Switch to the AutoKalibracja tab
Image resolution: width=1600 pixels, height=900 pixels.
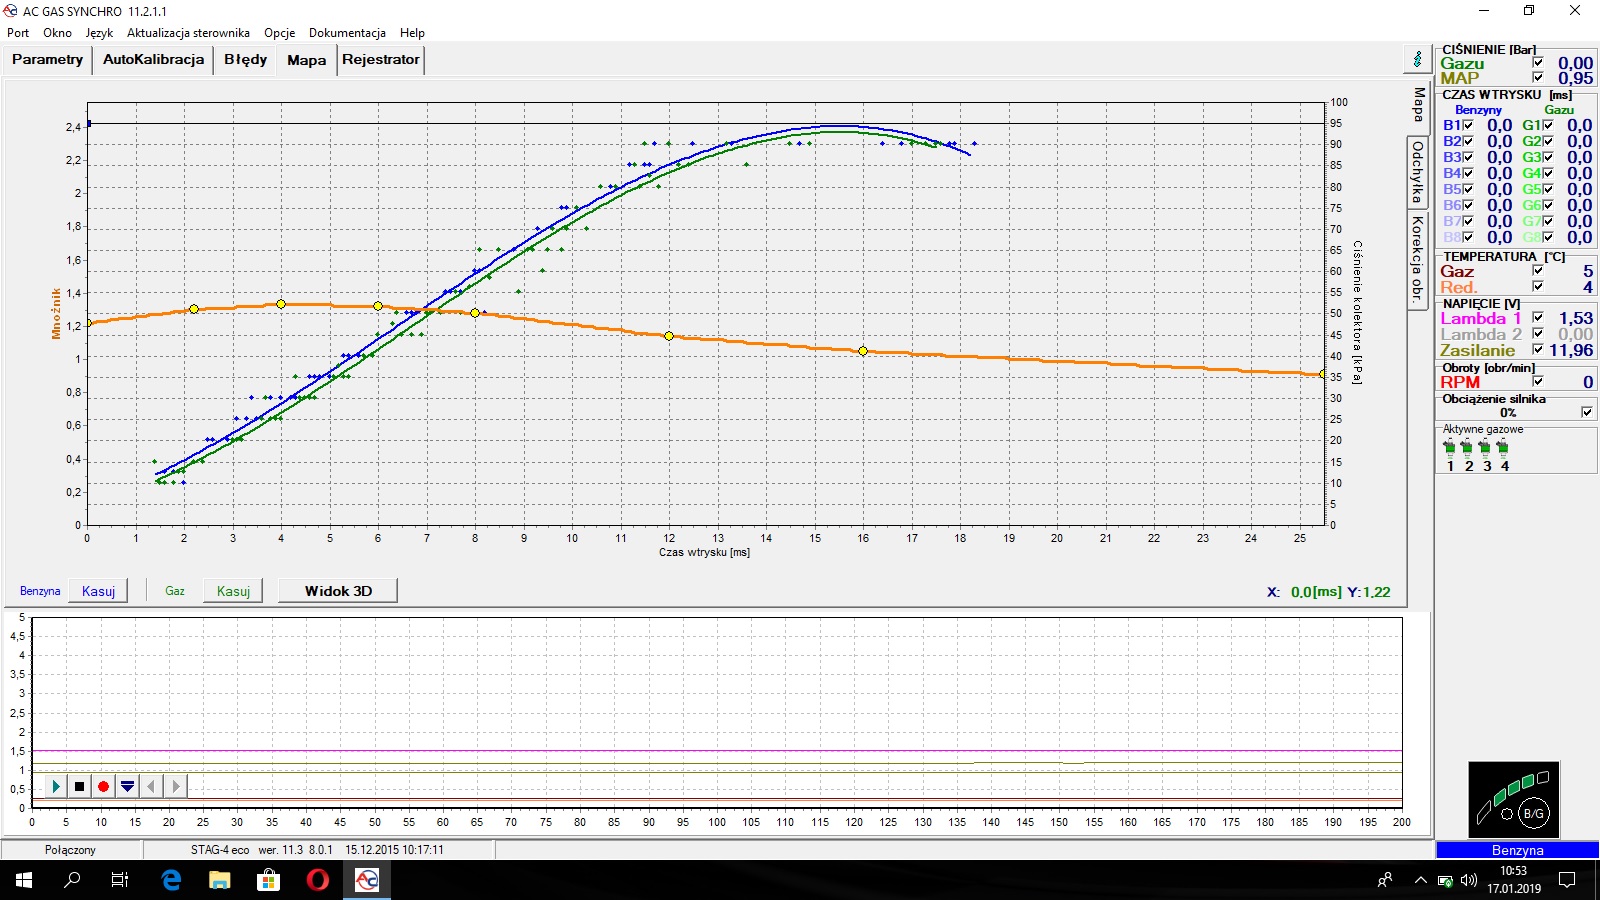click(x=153, y=60)
